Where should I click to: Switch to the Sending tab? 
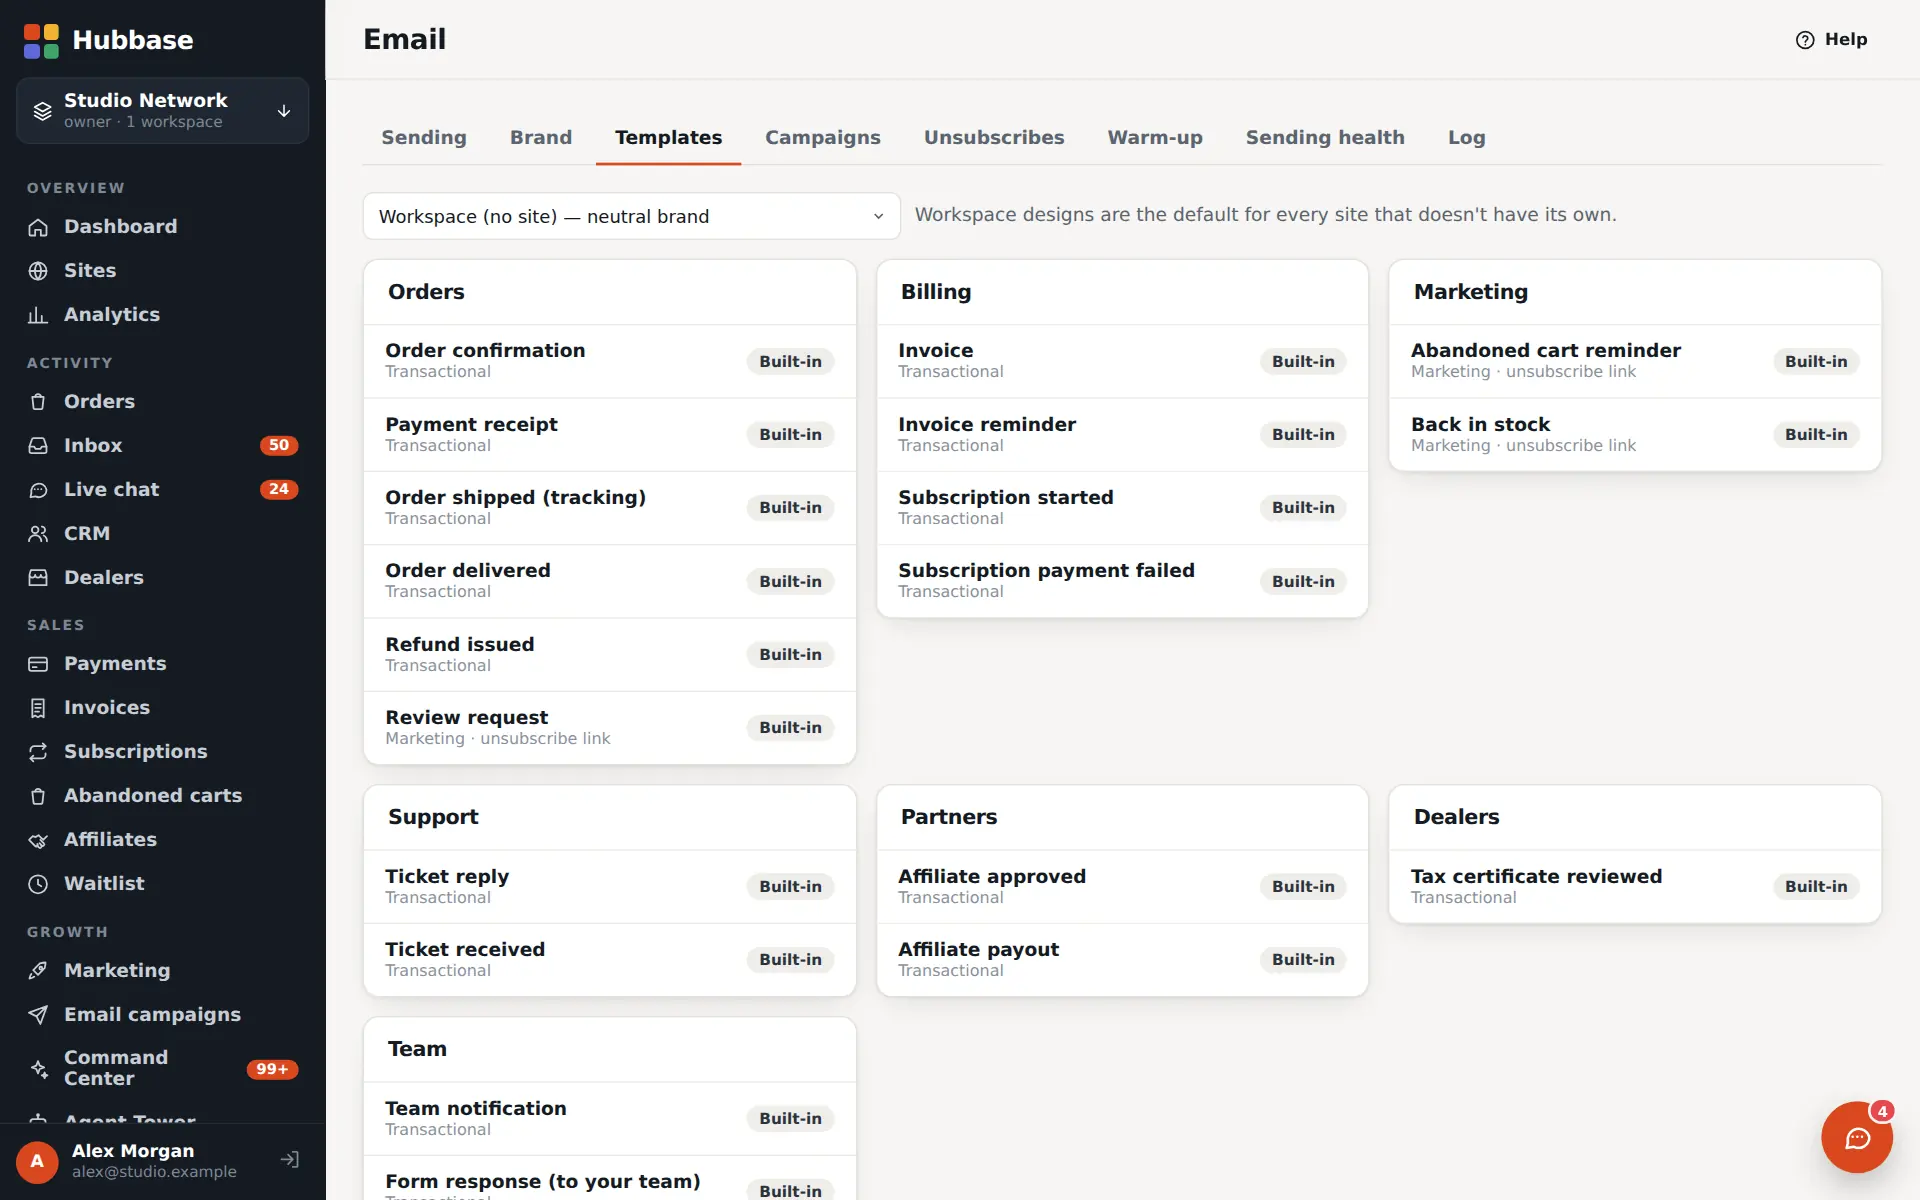pos(424,138)
